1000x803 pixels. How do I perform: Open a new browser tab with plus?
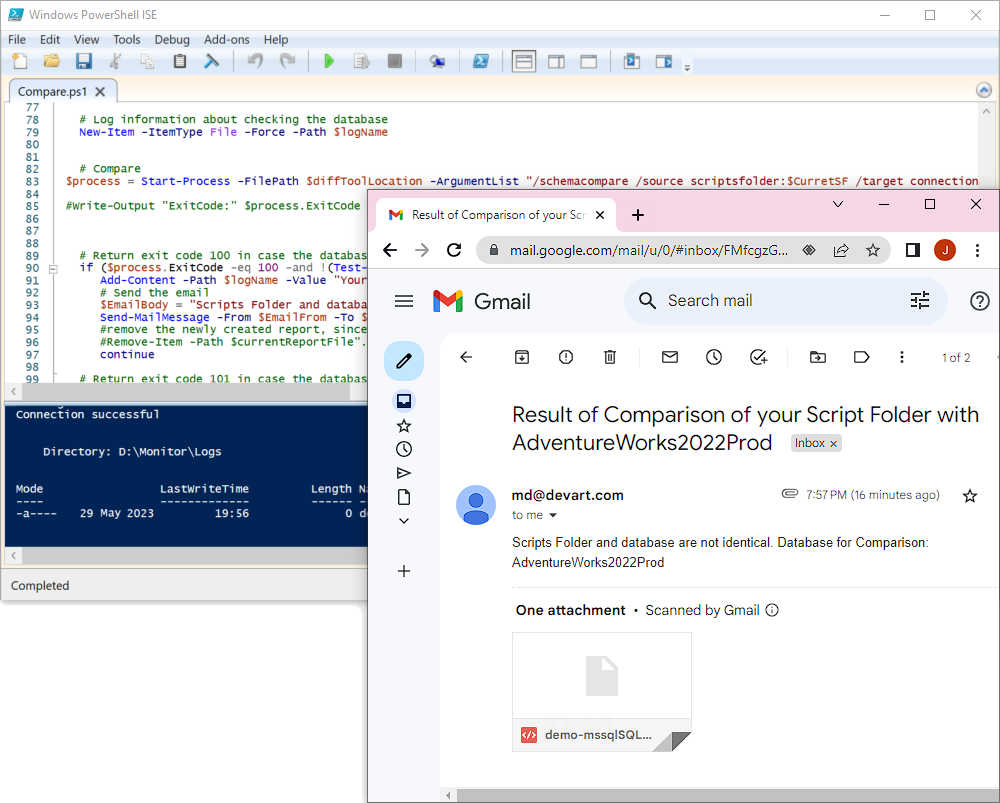(x=638, y=215)
